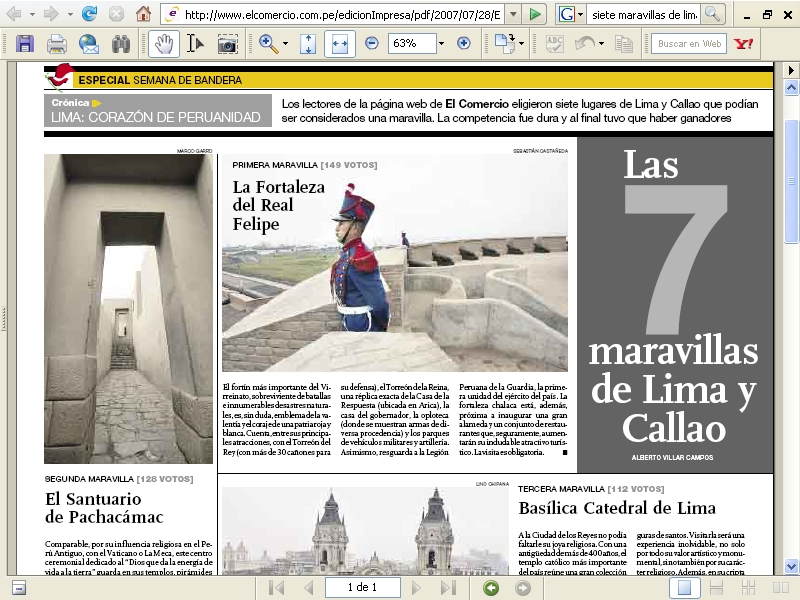Image resolution: width=800 pixels, height=600 pixels.
Task: Go back with the browser Back arrow
Action: pyautogui.click(x=14, y=14)
